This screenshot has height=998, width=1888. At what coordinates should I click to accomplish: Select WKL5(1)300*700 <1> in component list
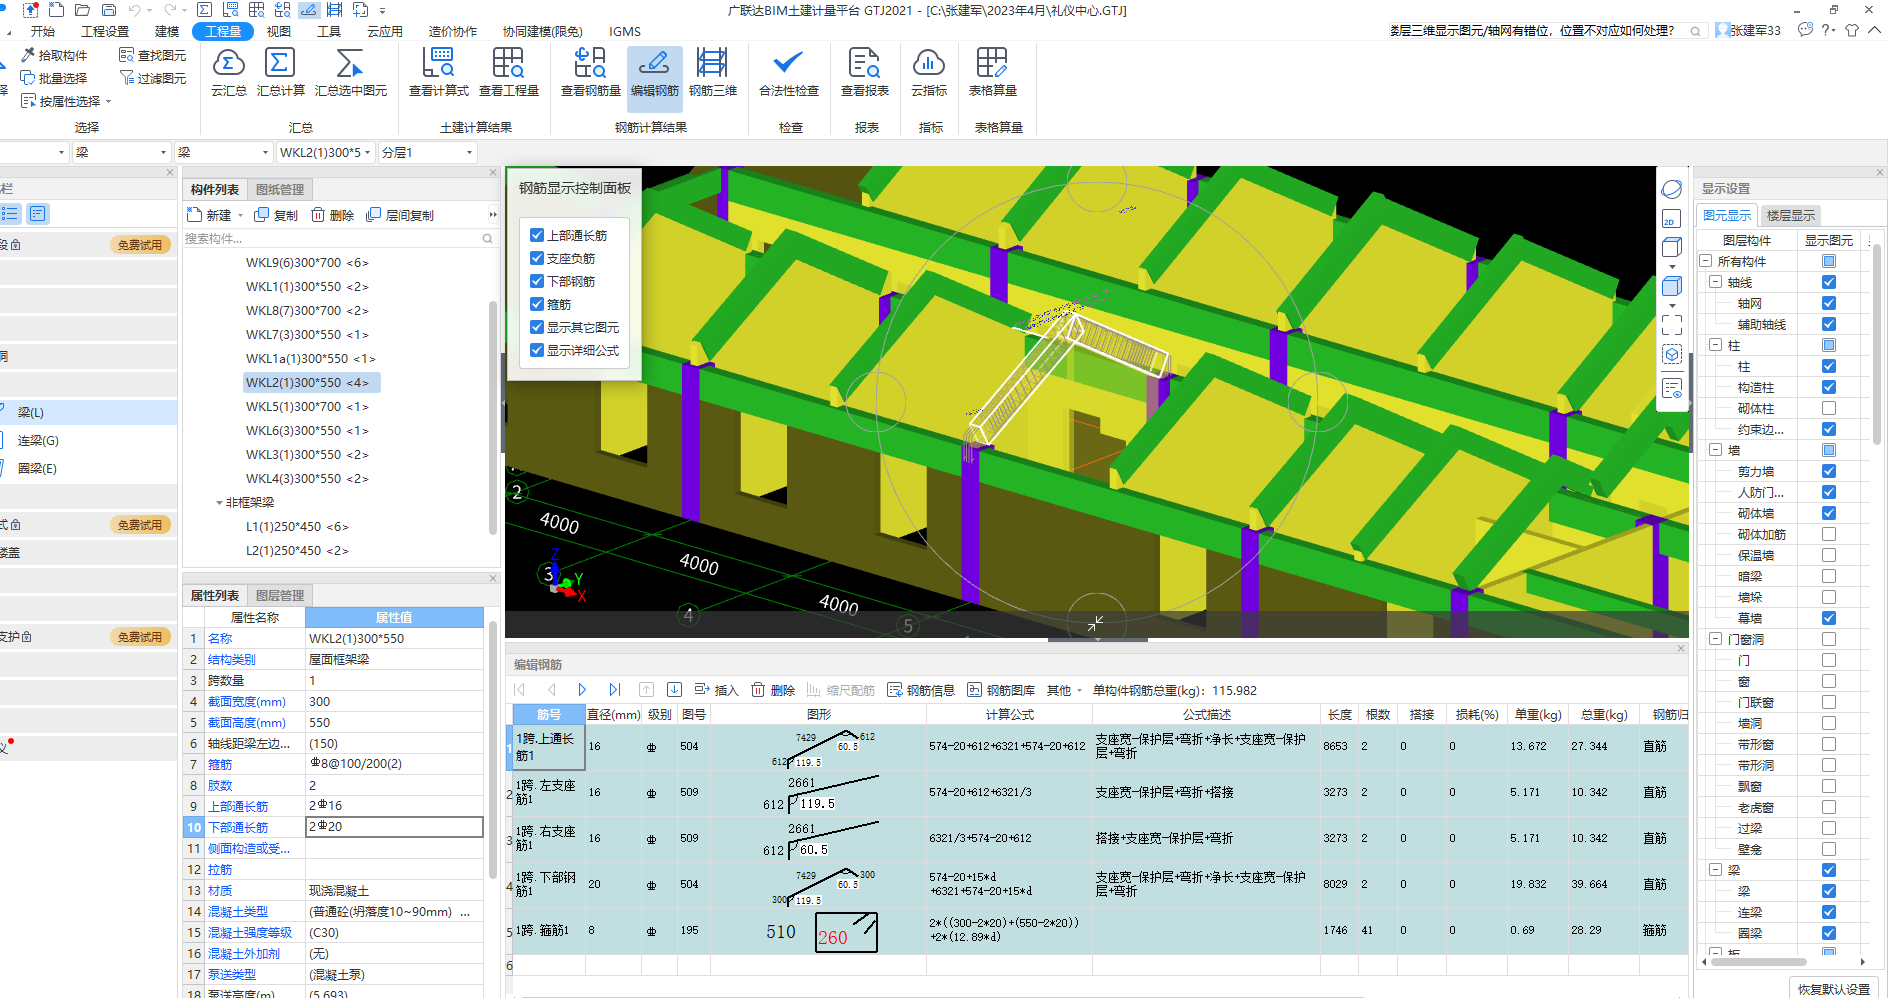coord(307,407)
